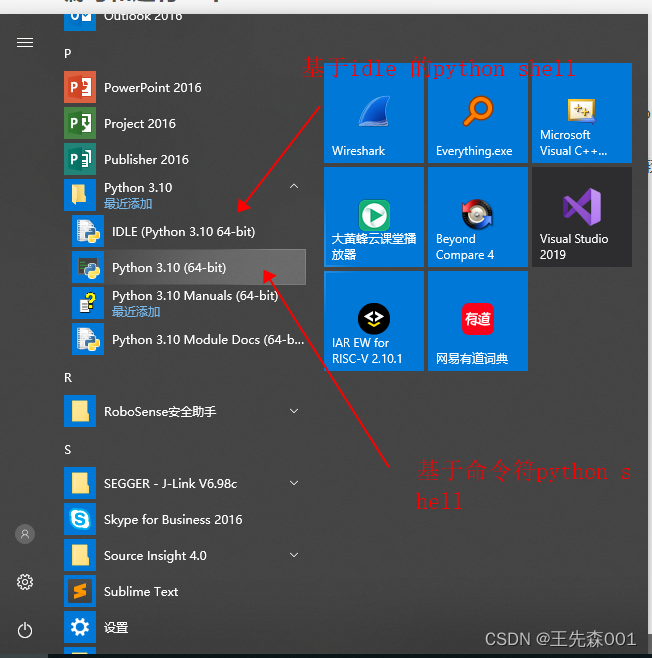Click the Publisher 2016 icon

pos(80,159)
